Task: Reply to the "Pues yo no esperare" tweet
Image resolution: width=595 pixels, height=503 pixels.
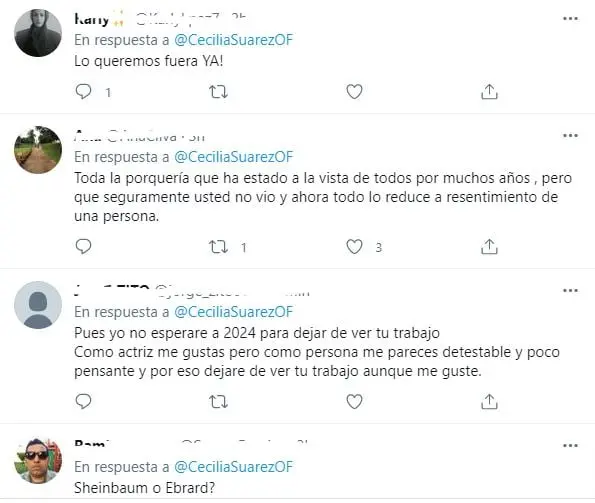Action: [x=83, y=401]
